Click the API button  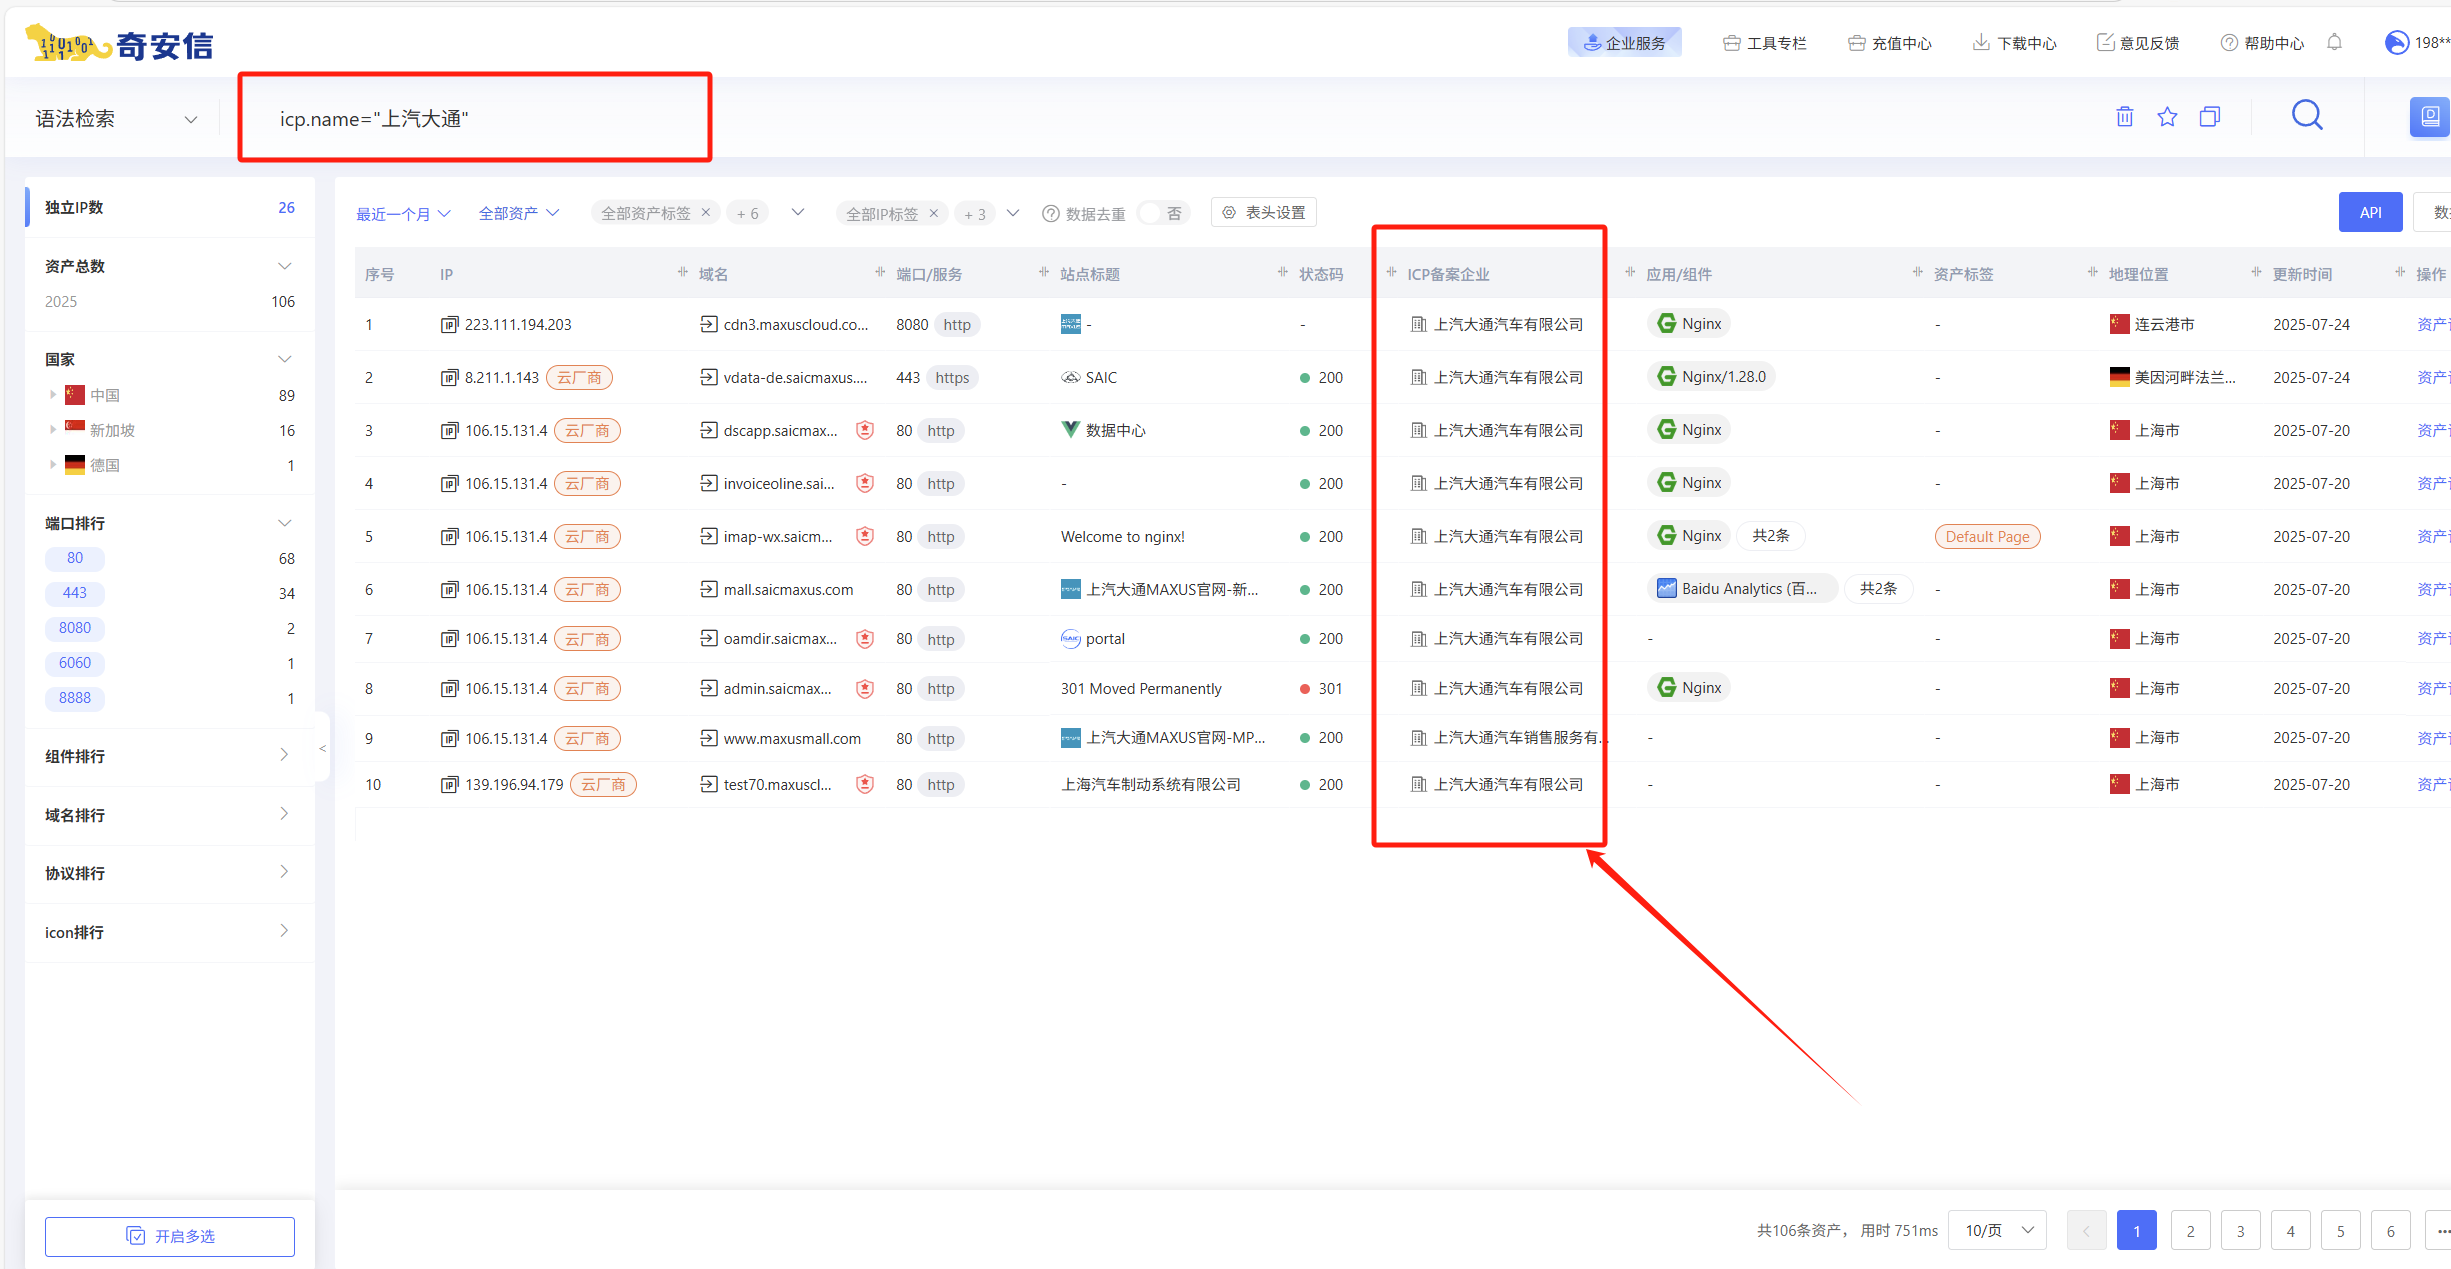coord(2370,212)
